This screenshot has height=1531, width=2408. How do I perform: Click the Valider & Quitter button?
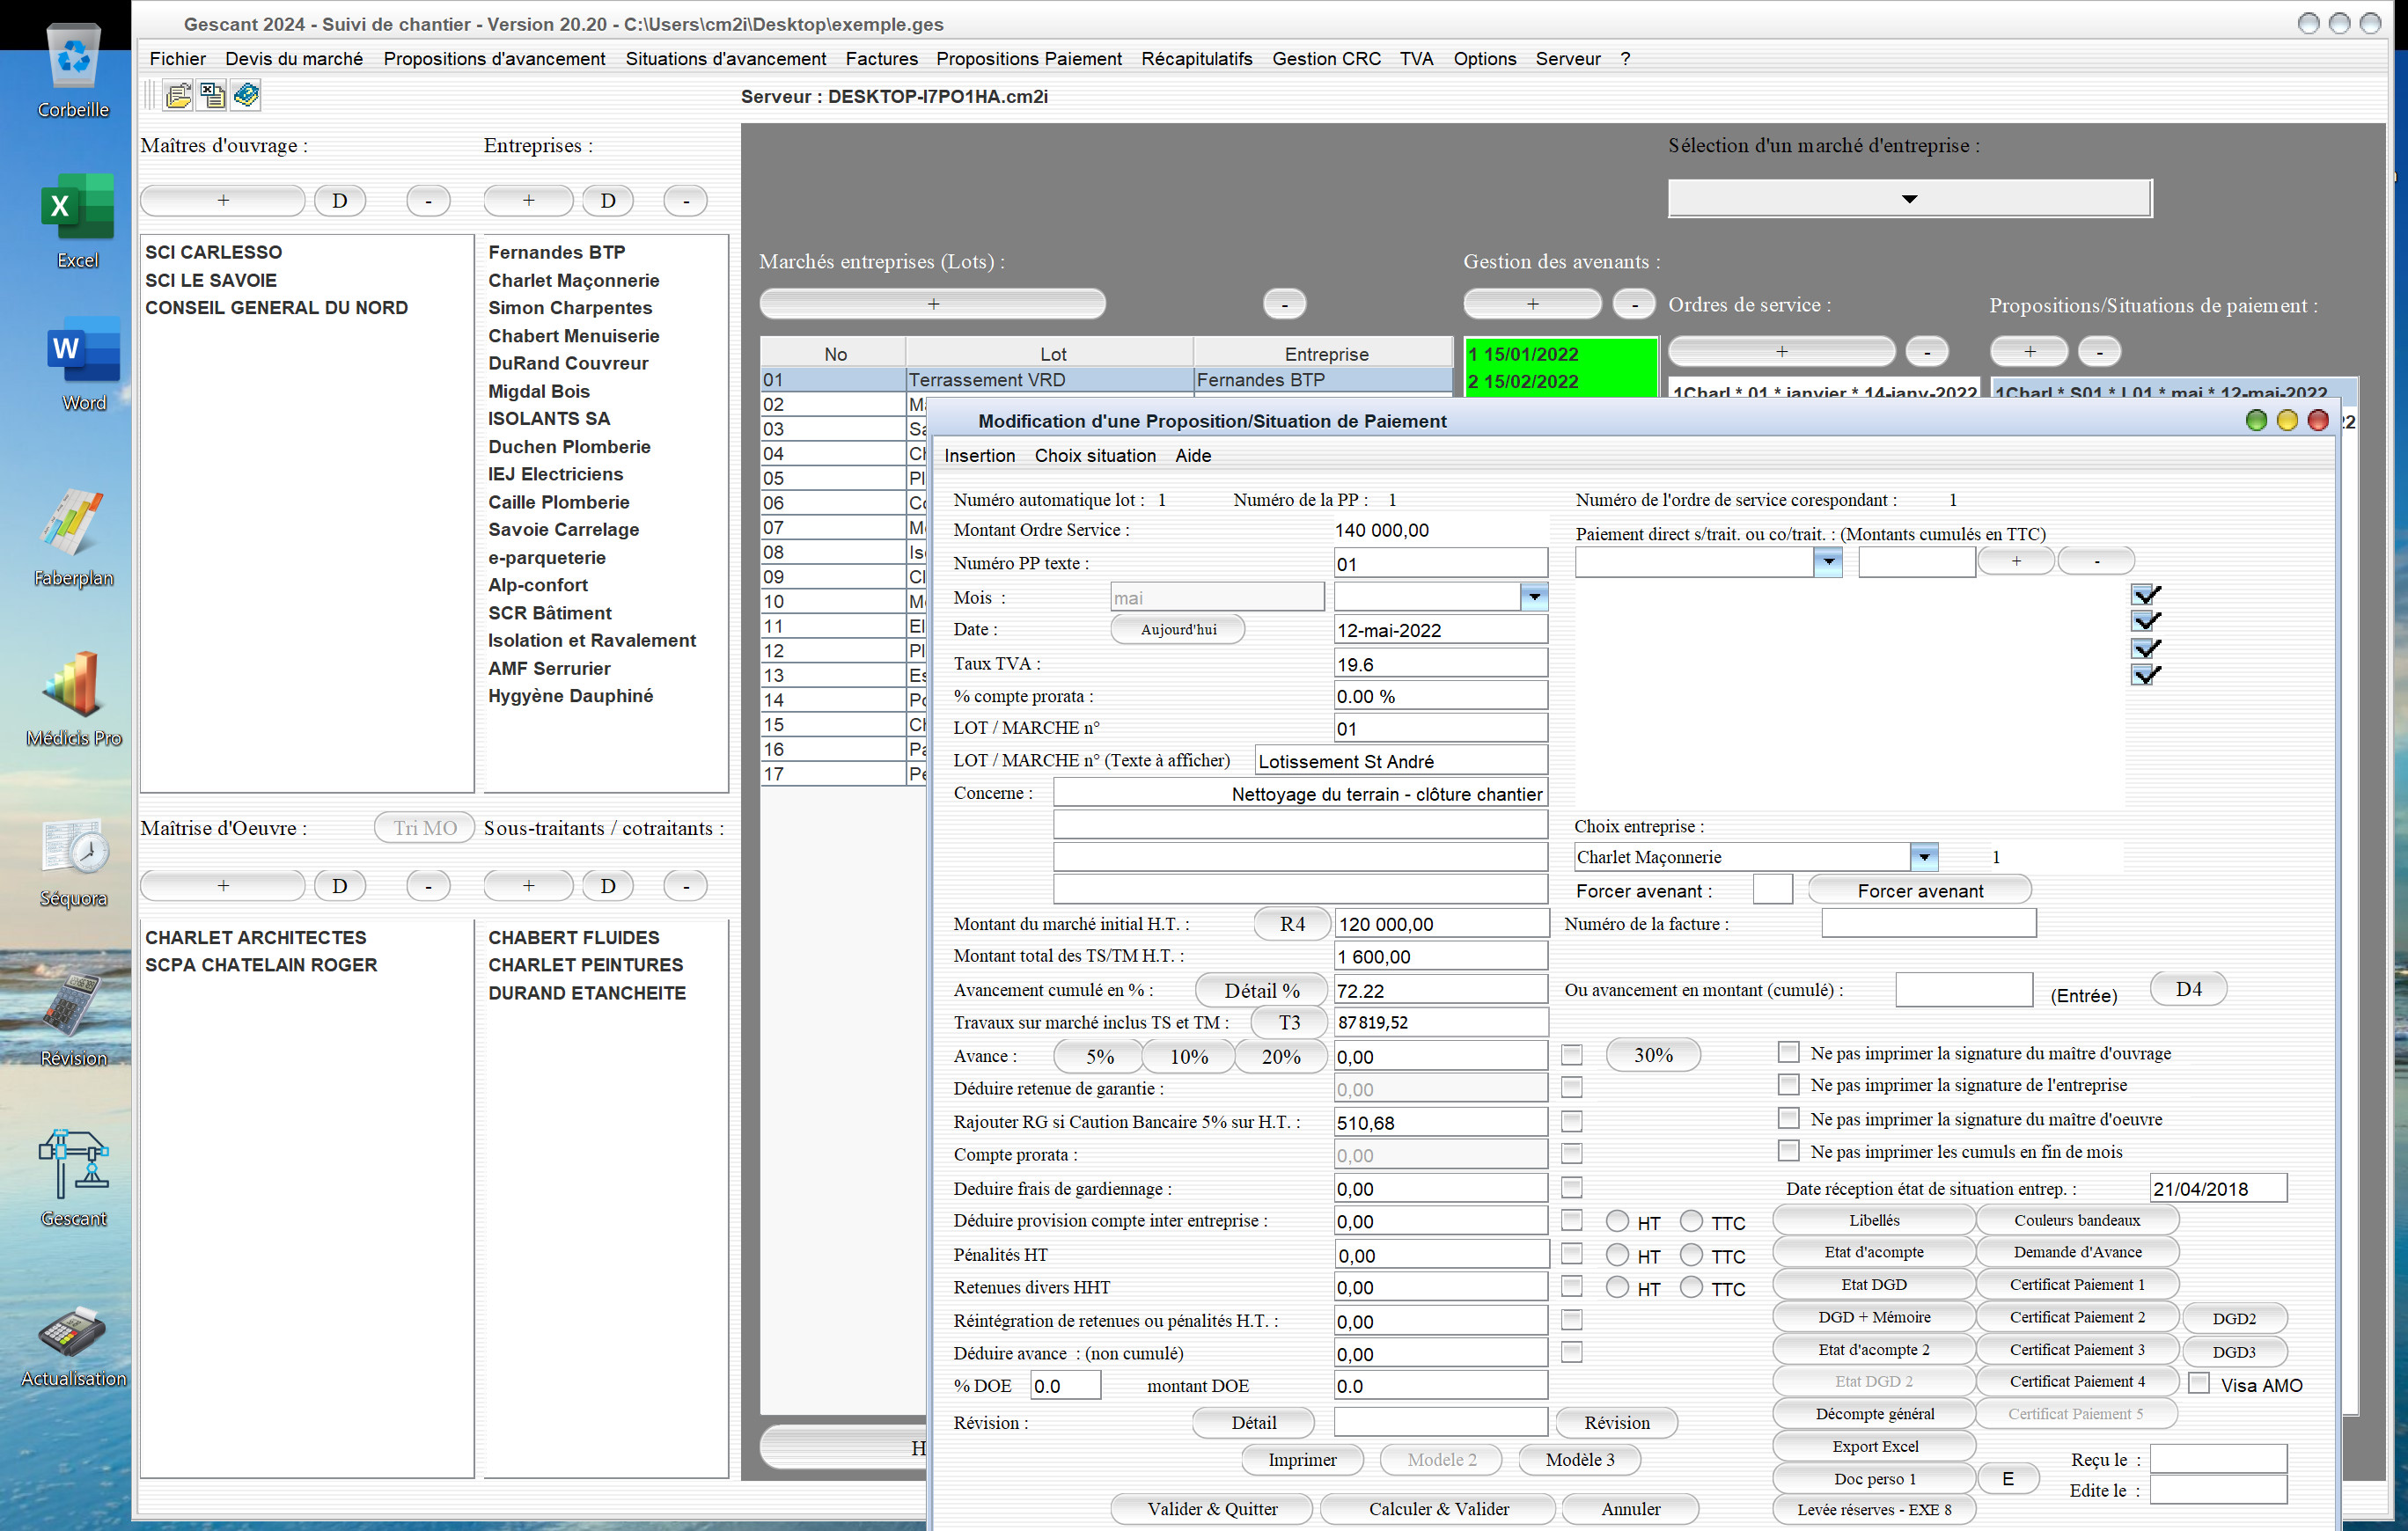click(1212, 1509)
